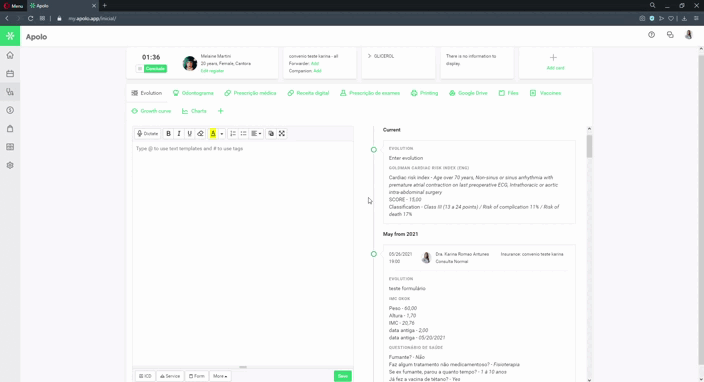Open the Odontograma tab

click(x=193, y=93)
